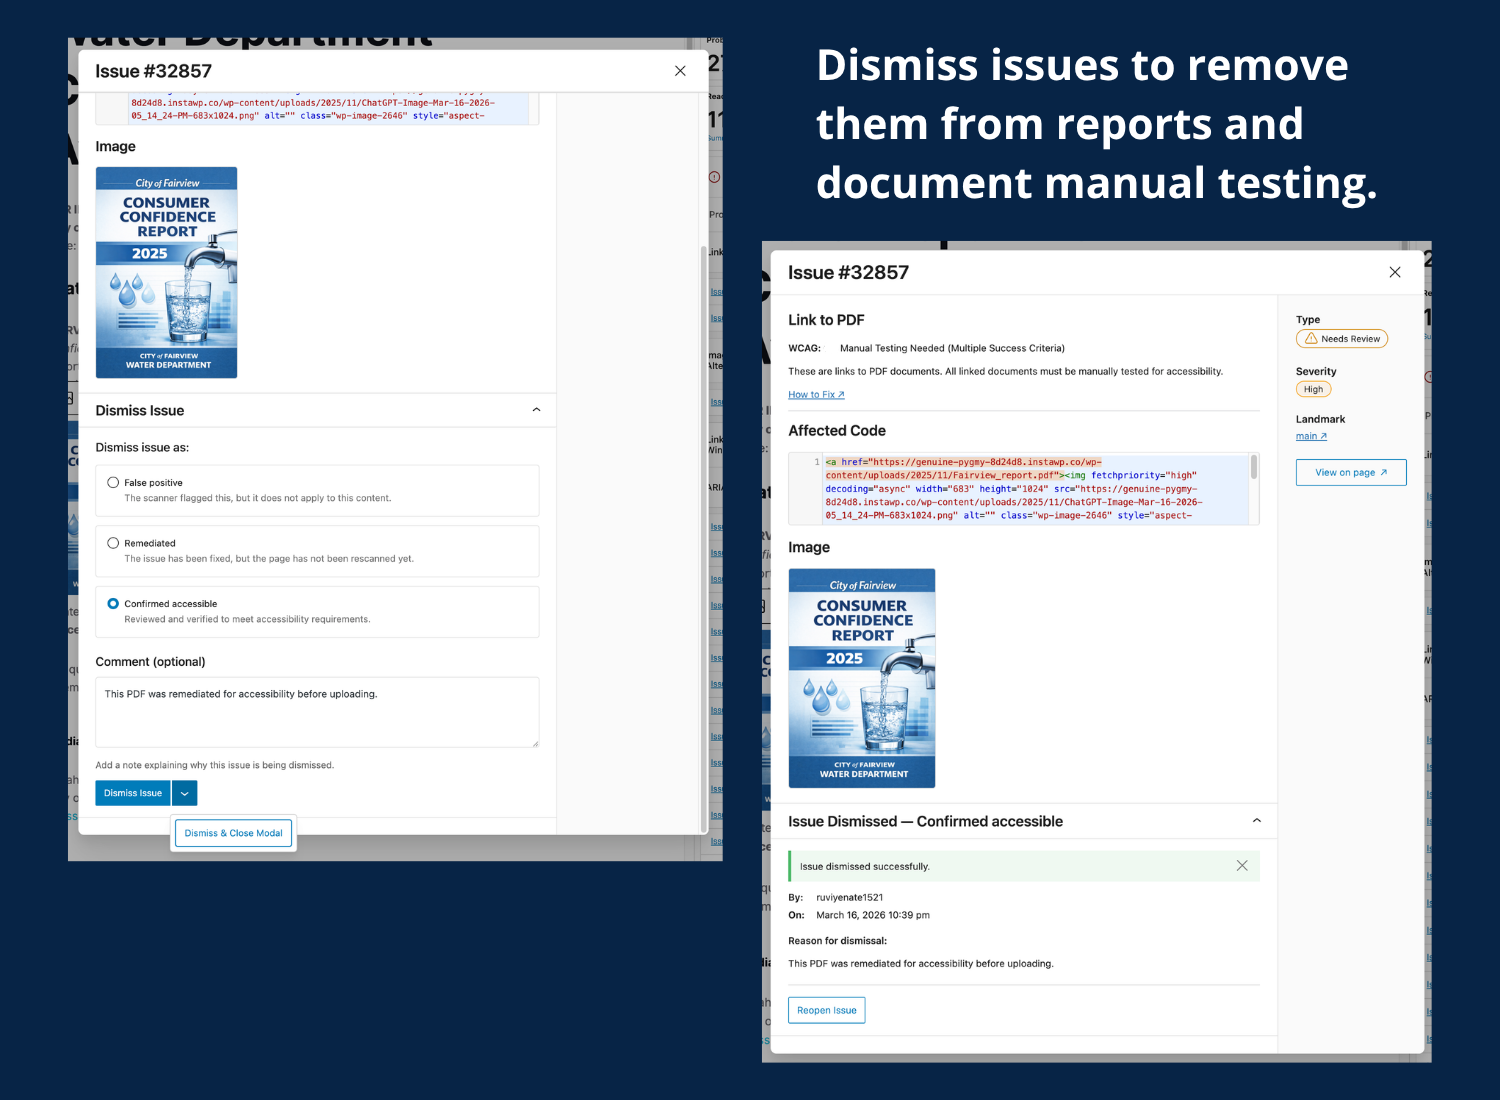The height and width of the screenshot is (1100, 1500).
Task: Click the Comment (optional) text area
Action: pyautogui.click(x=317, y=712)
